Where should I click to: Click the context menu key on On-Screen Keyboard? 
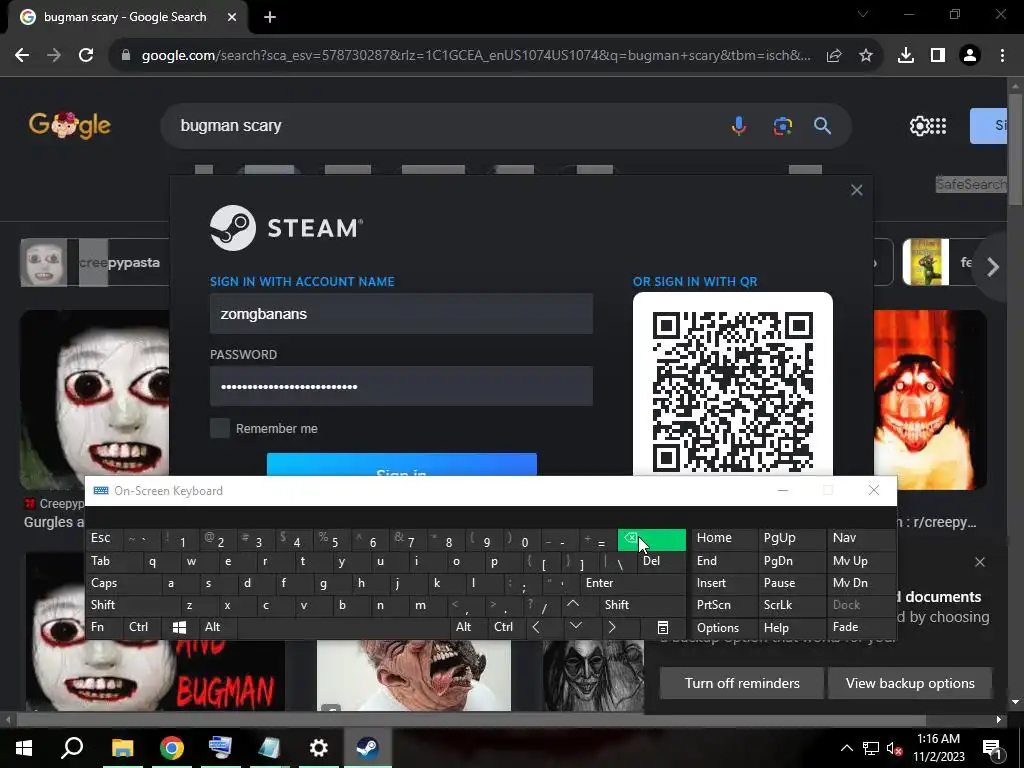point(662,628)
